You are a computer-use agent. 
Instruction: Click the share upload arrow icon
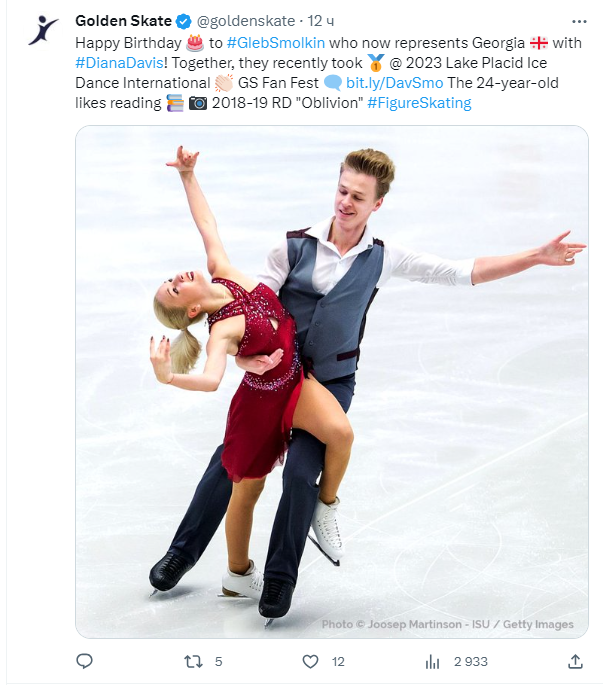coord(575,661)
